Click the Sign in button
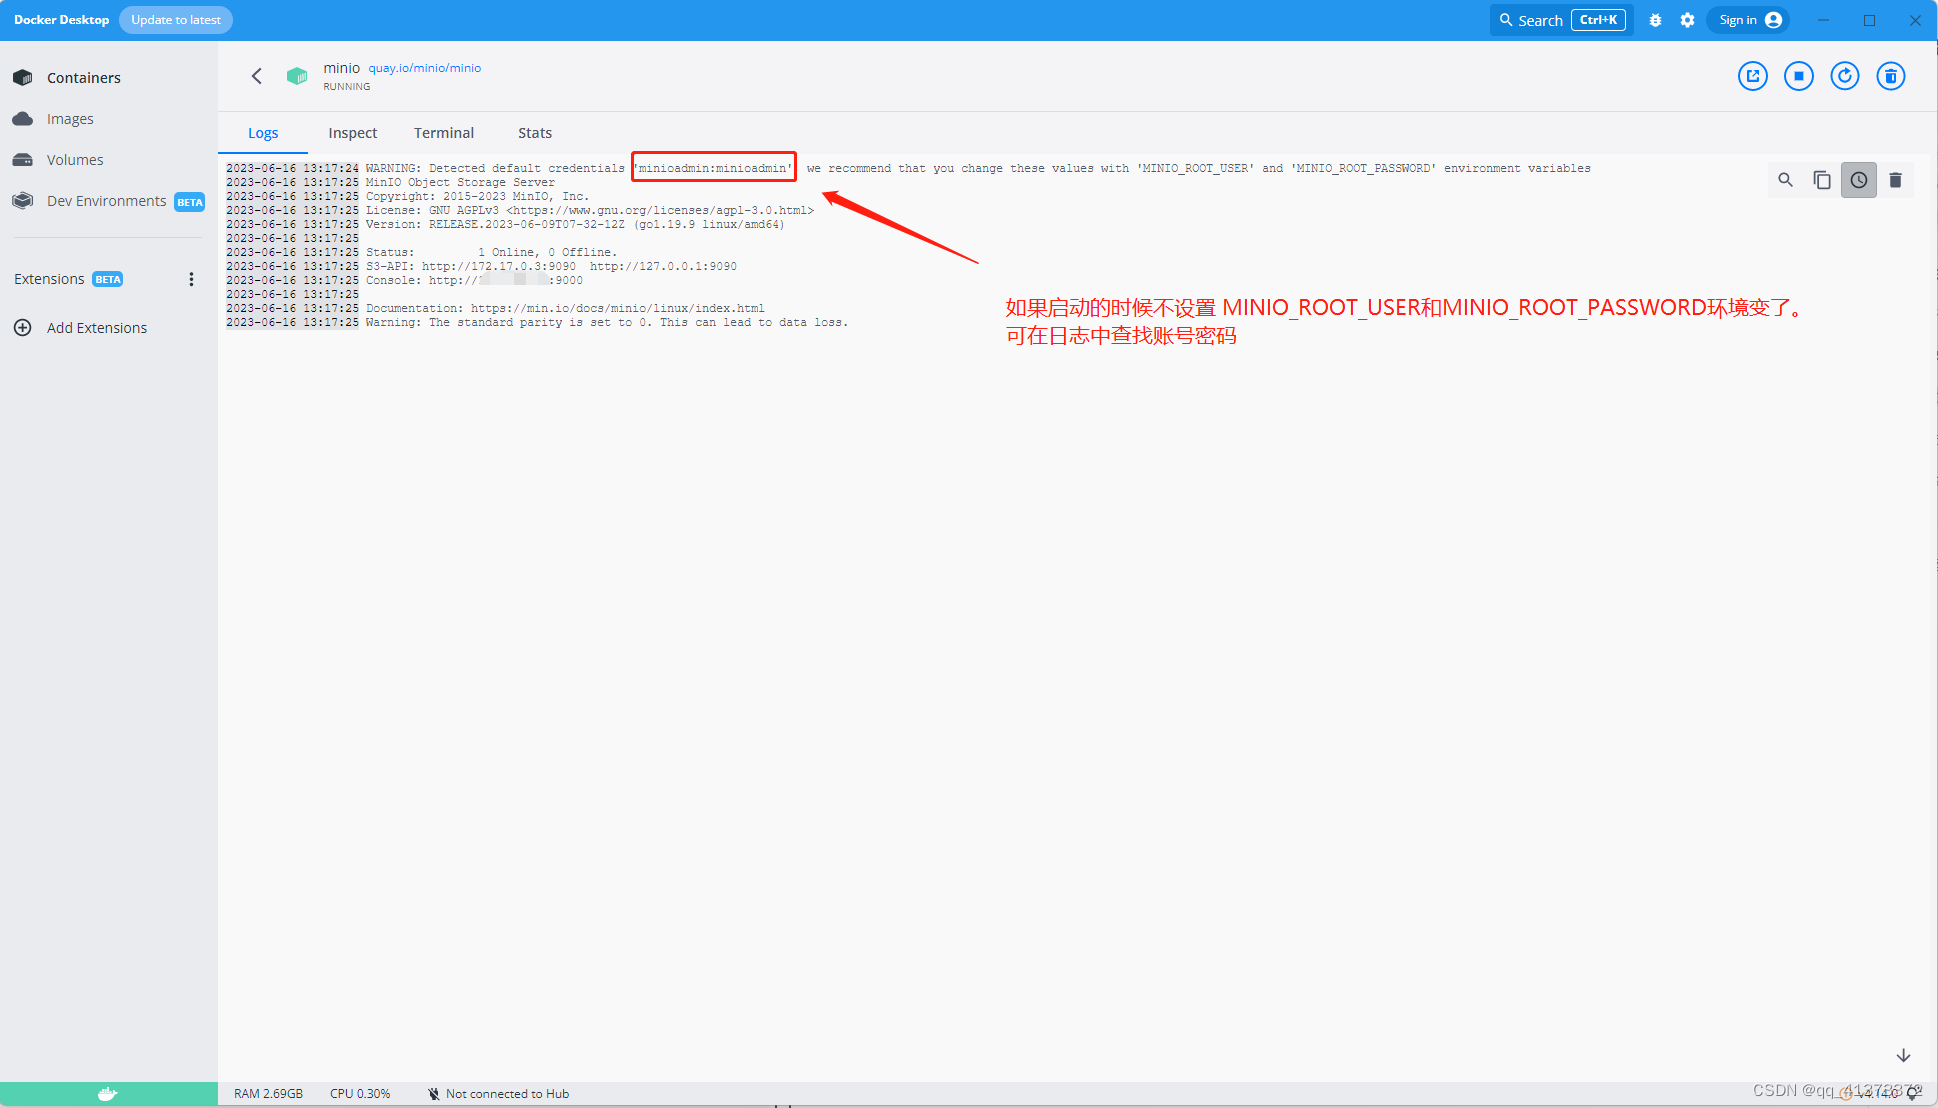This screenshot has height=1108, width=1938. (x=1749, y=20)
